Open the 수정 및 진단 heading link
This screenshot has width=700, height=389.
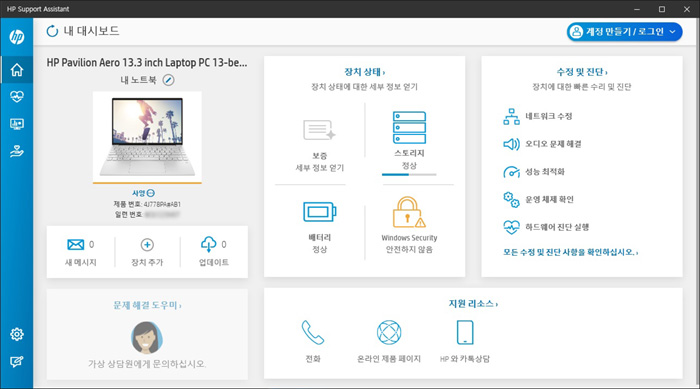582,72
